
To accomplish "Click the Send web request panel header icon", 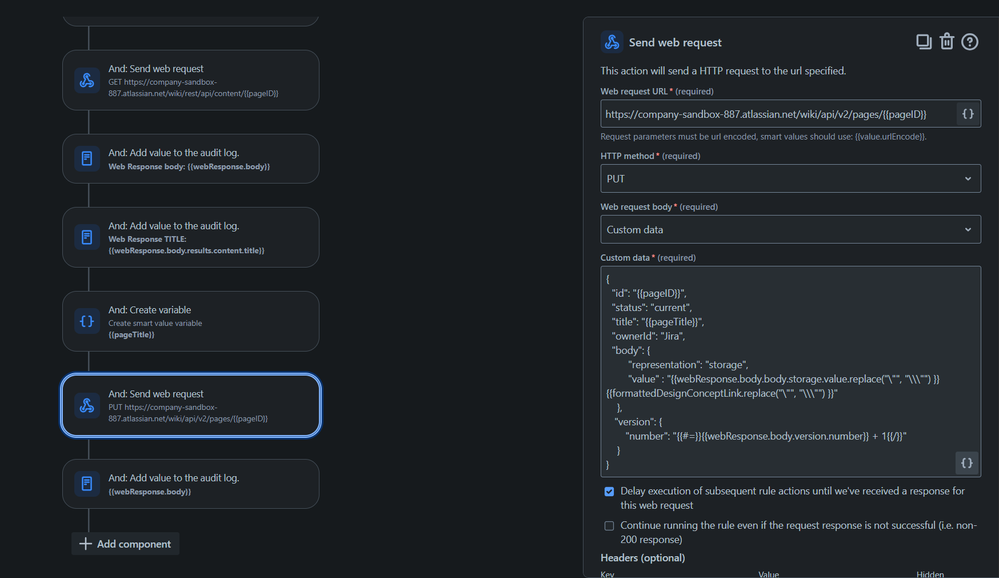I will click(612, 42).
